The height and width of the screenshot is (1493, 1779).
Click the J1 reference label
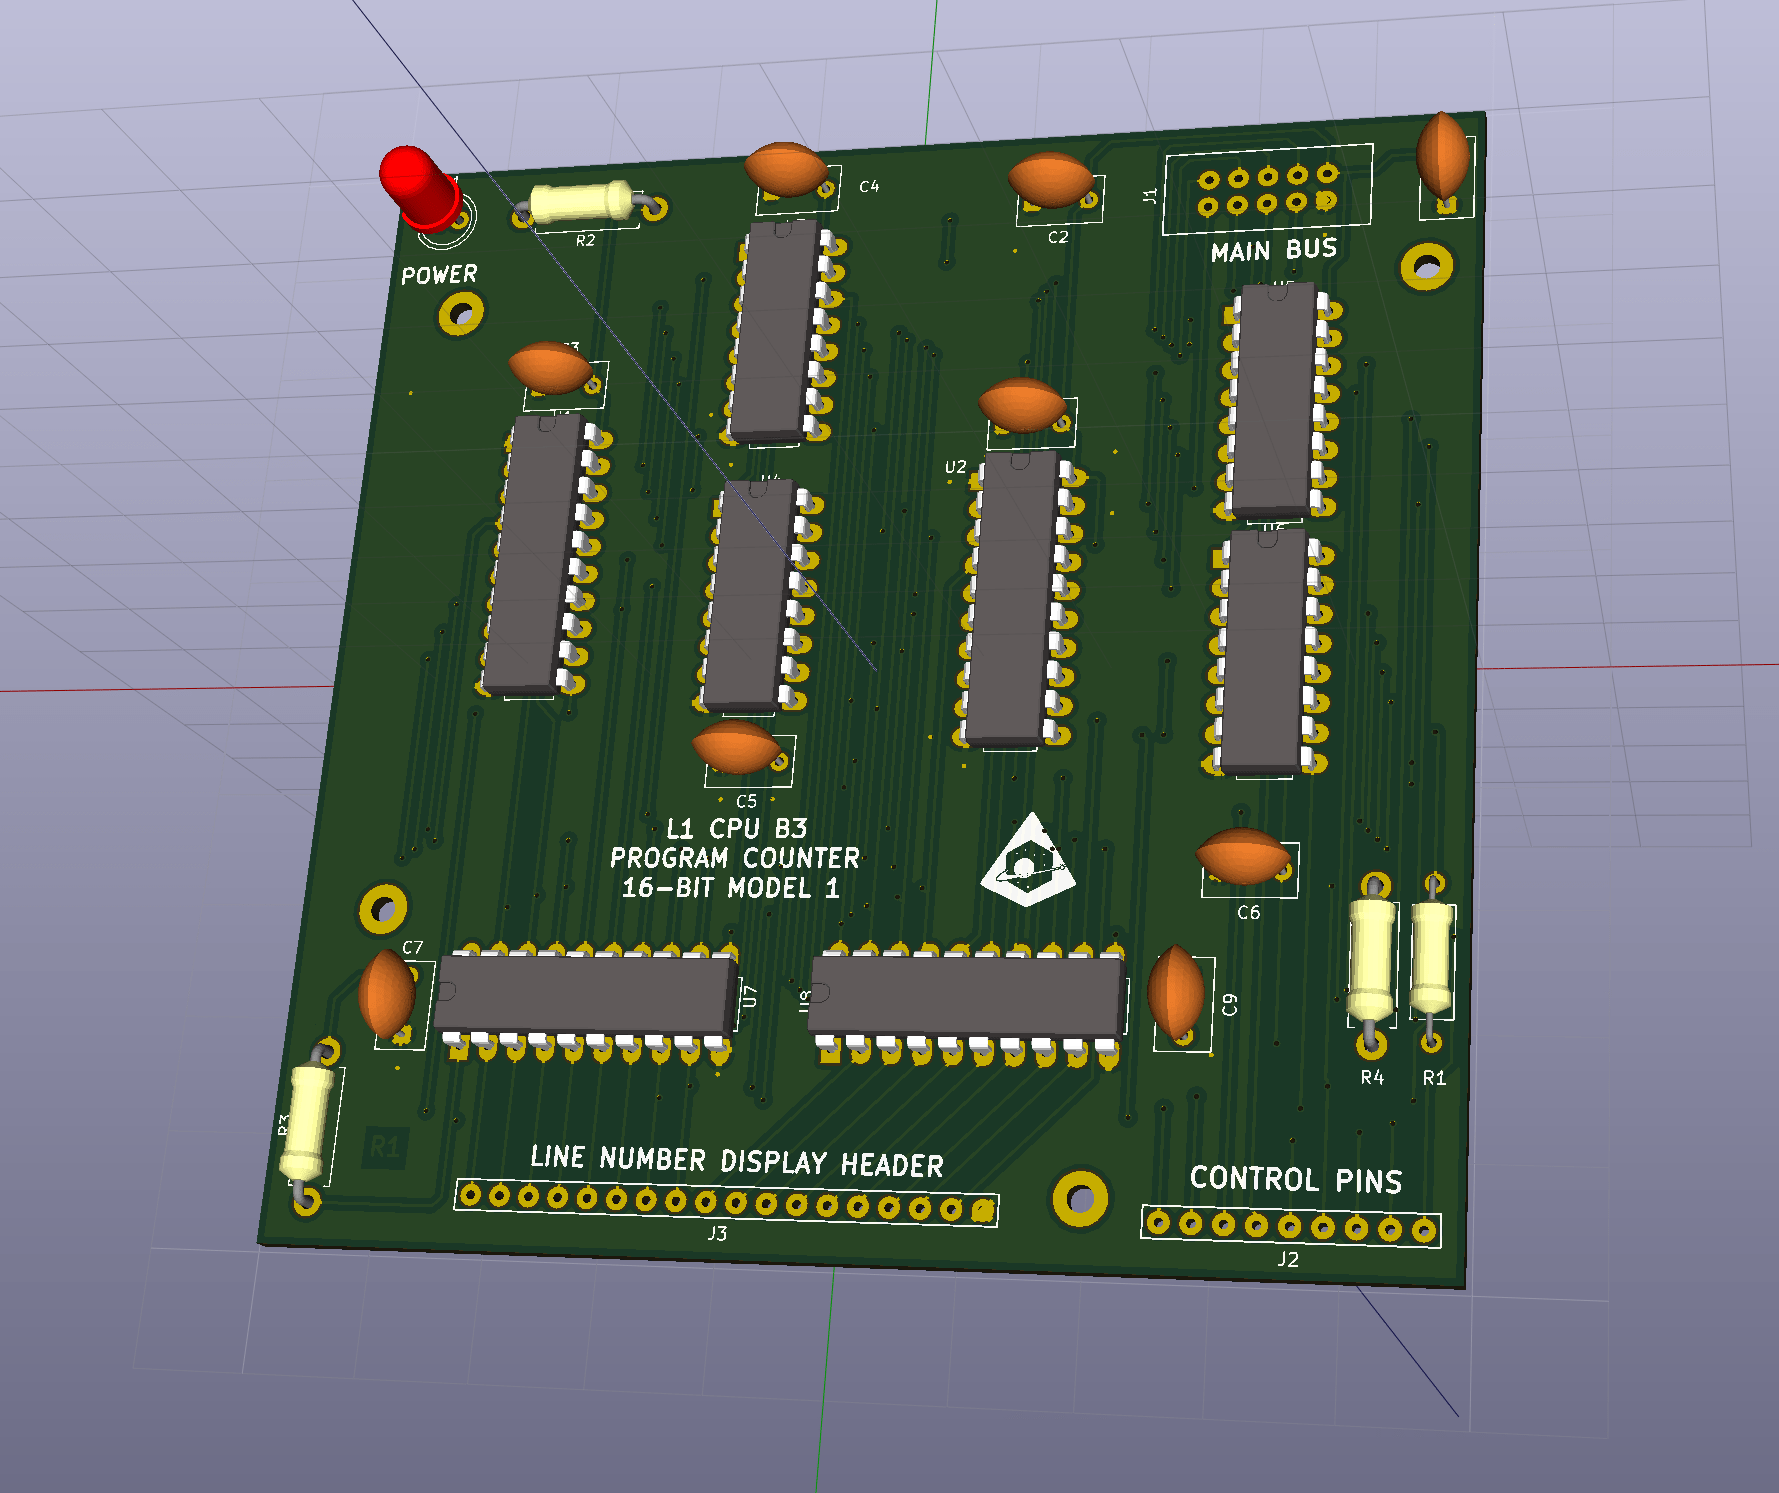(1150, 196)
